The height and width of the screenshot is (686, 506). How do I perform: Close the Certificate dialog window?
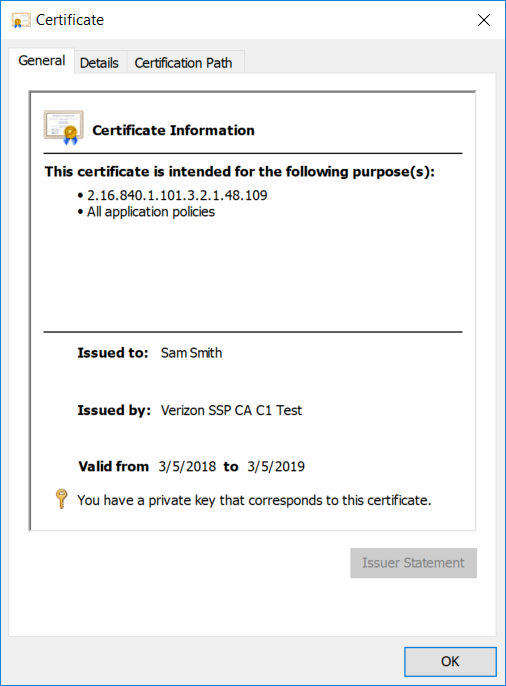(484, 20)
